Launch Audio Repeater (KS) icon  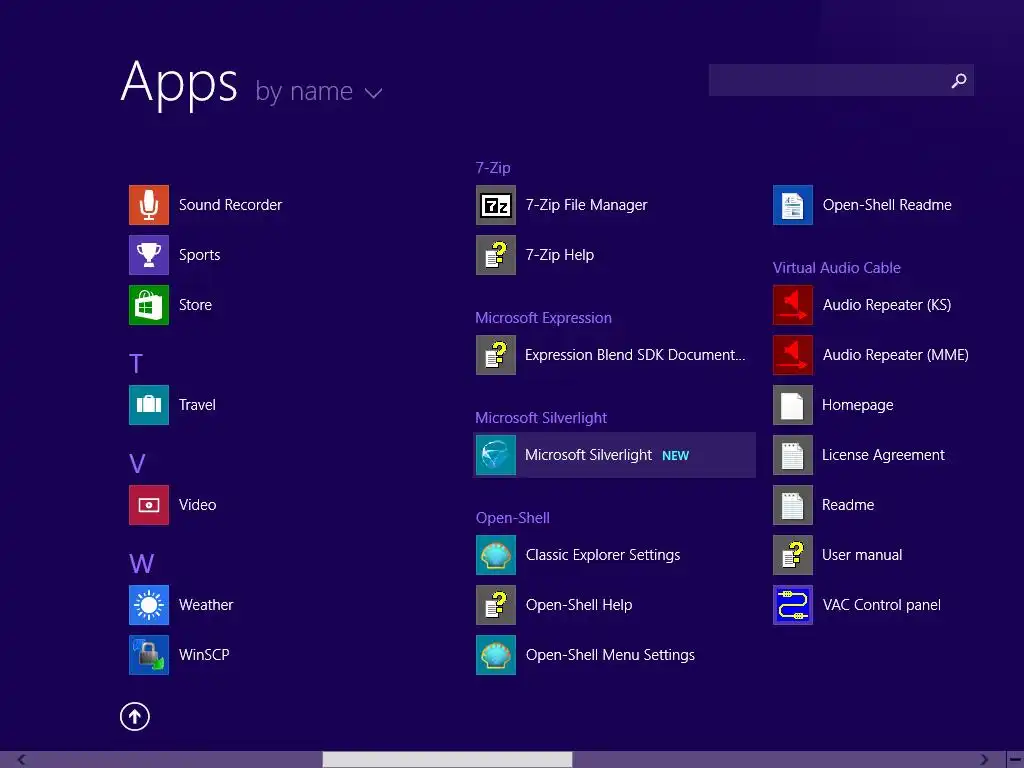[793, 305]
